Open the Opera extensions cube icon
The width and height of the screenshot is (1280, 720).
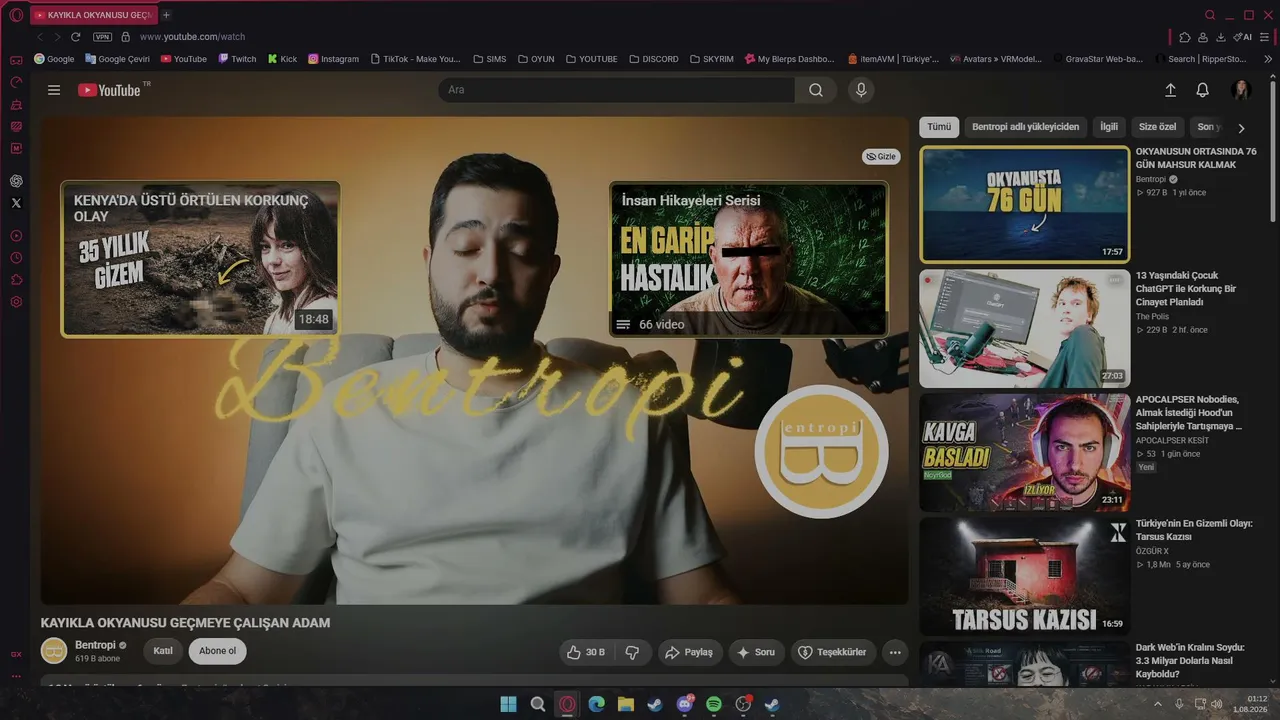tap(1185, 37)
